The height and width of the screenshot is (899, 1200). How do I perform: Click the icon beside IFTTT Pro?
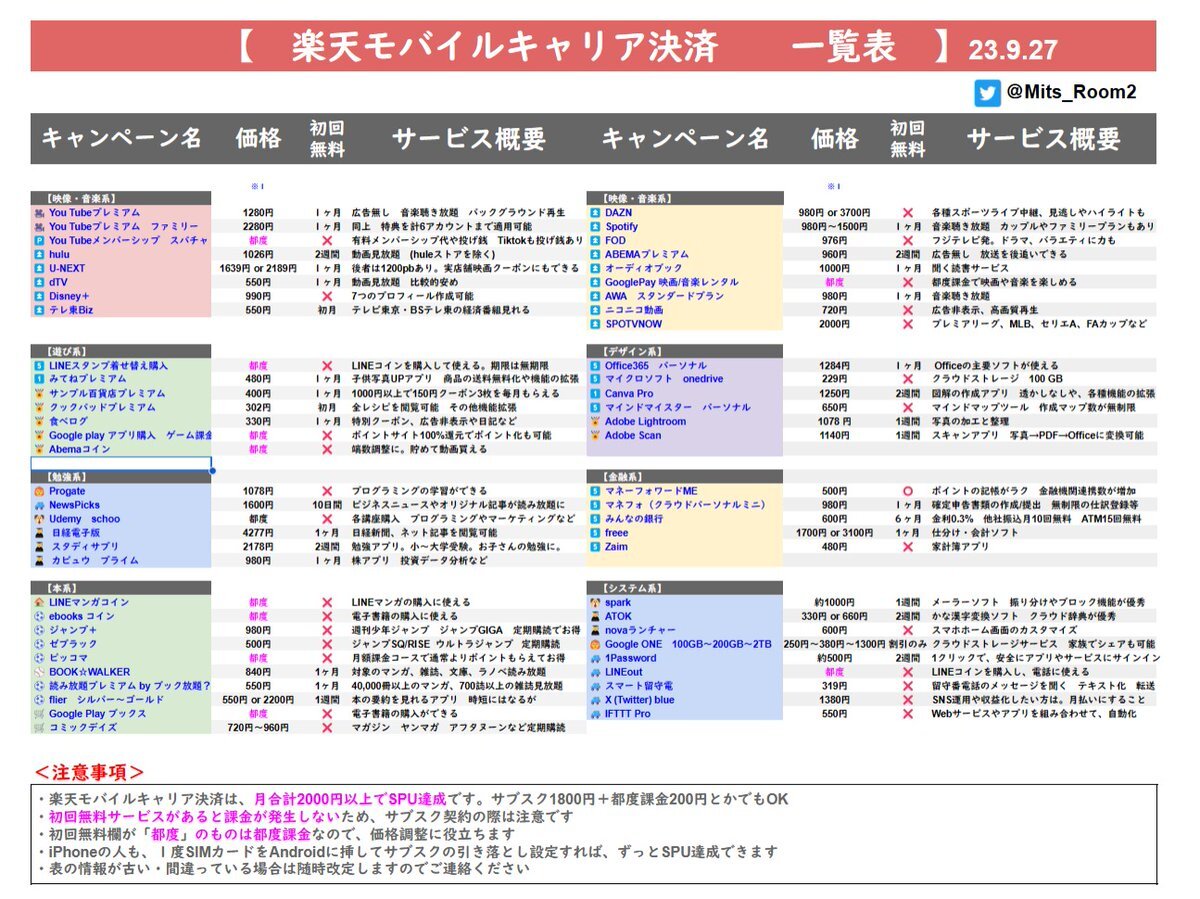click(594, 714)
